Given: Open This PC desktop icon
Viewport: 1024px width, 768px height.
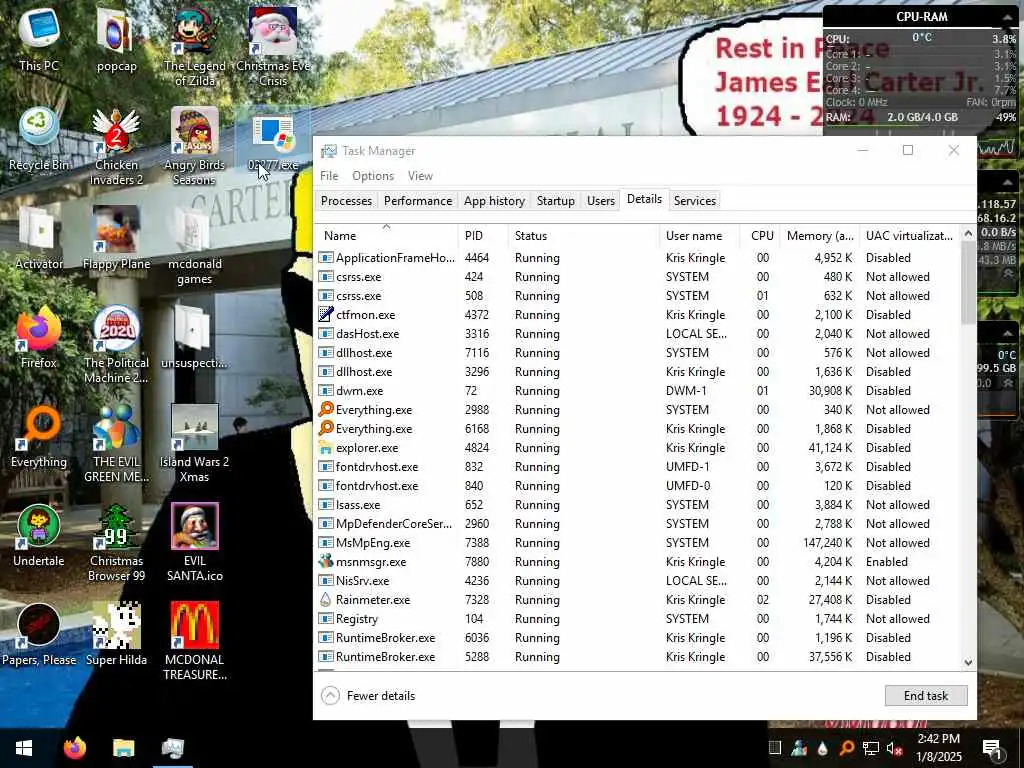Looking at the screenshot, I should pos(39,39).
